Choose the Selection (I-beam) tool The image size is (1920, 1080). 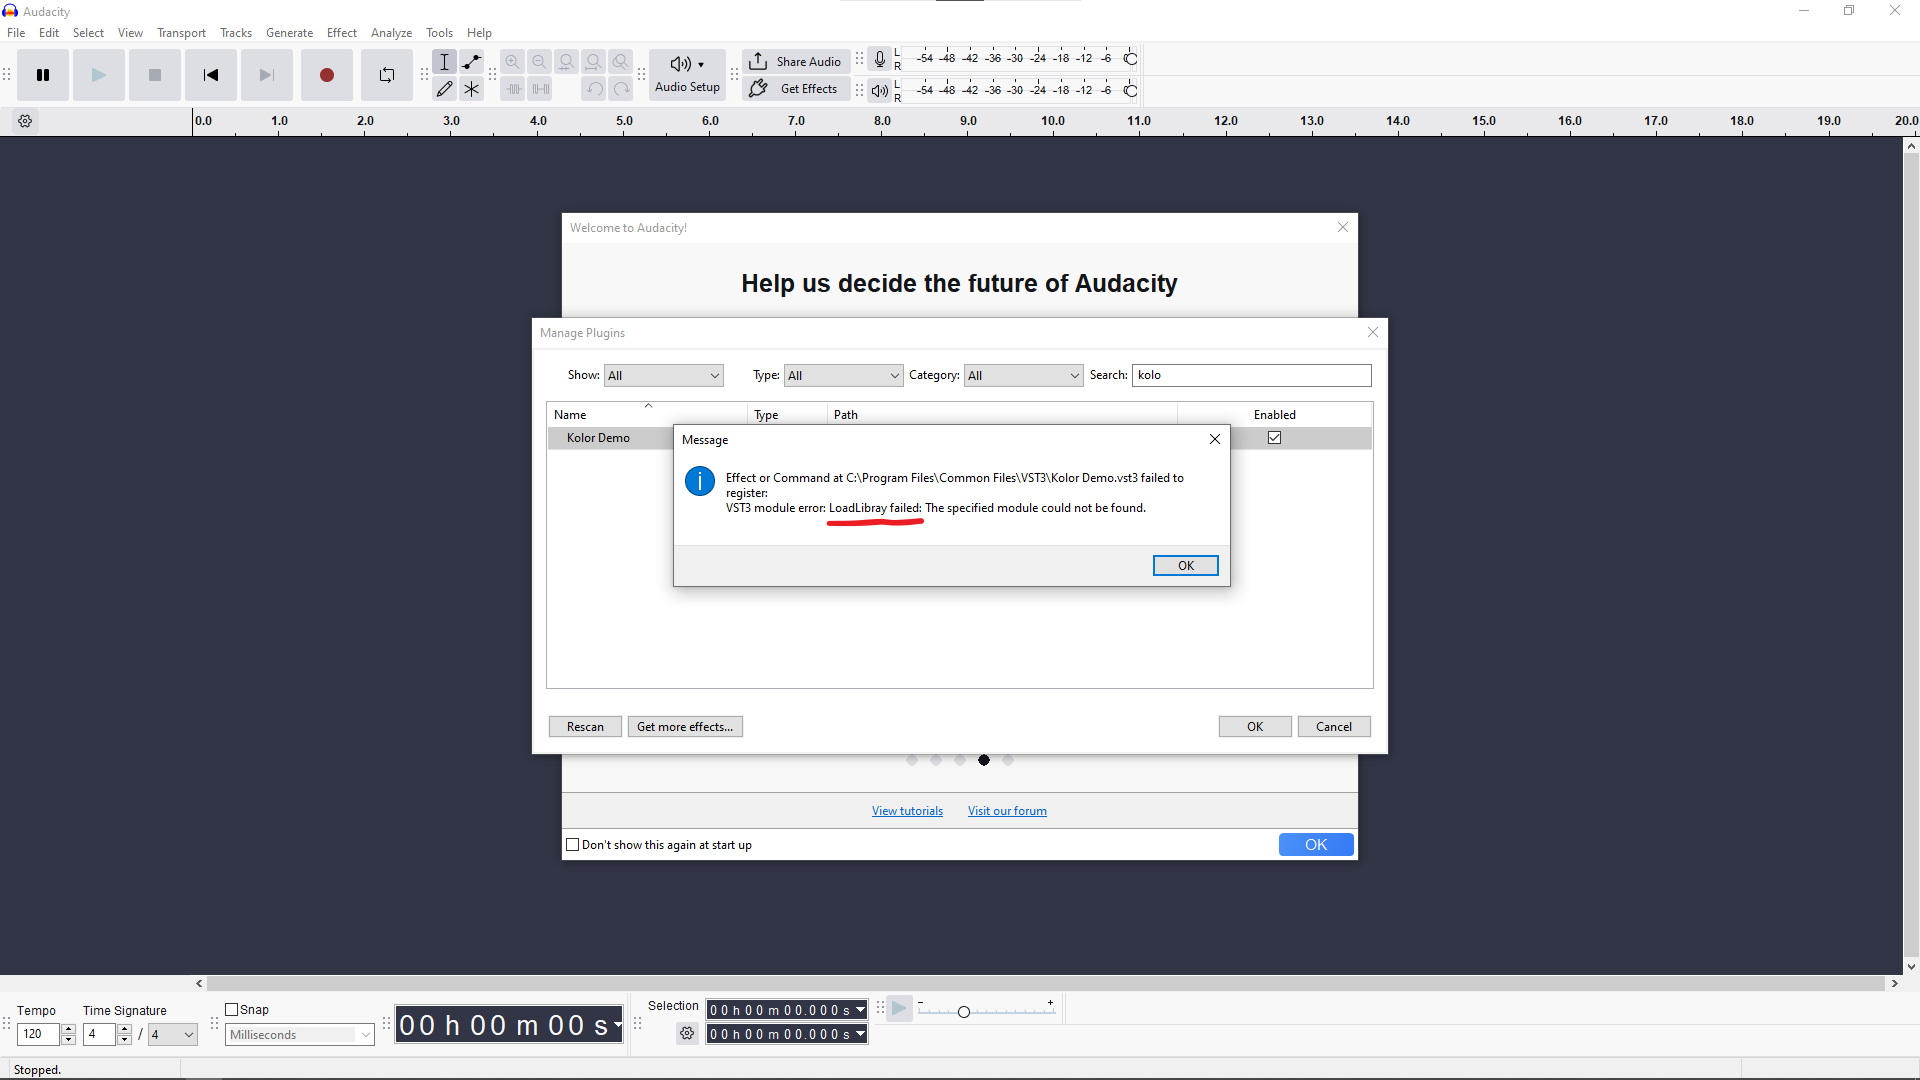pyautogui.click(x=445, y=62)
